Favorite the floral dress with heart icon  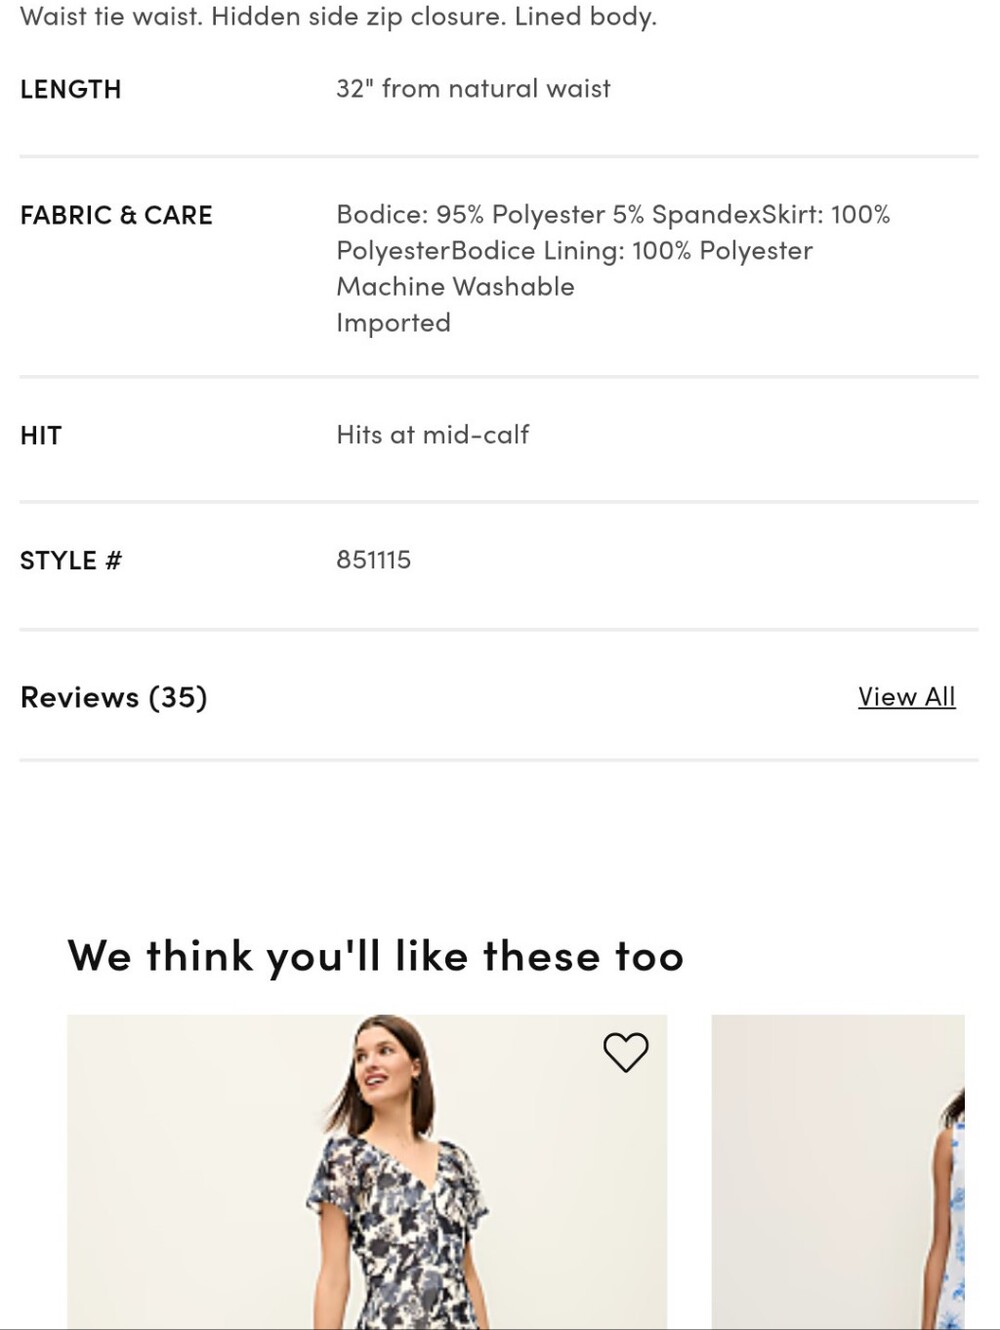click(x=626, y=1052)
